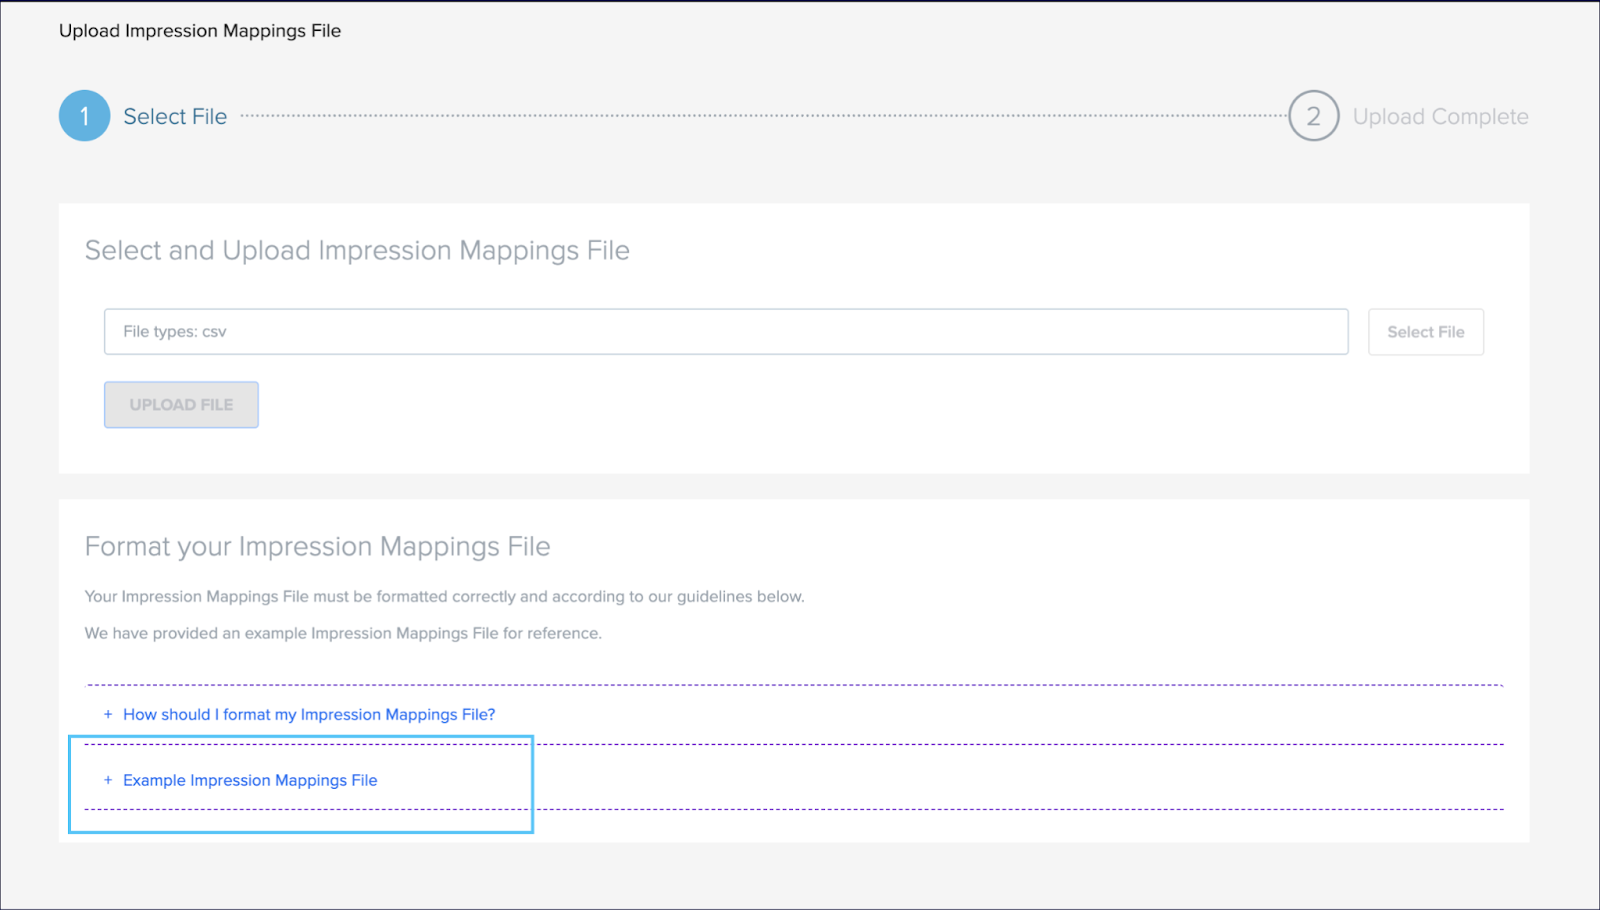Click the step 1 circle icon
Screen dimensions: 1600x910
tap(84, 116)
